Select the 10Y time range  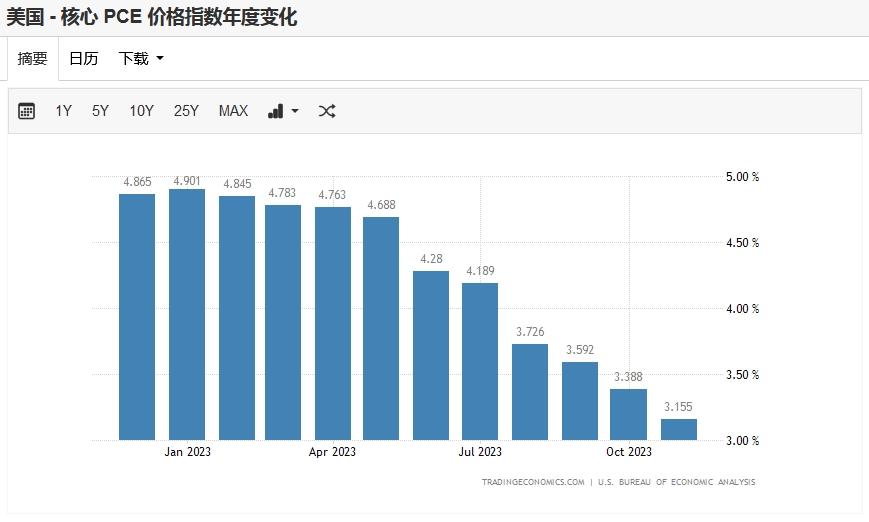coord(141,111)
